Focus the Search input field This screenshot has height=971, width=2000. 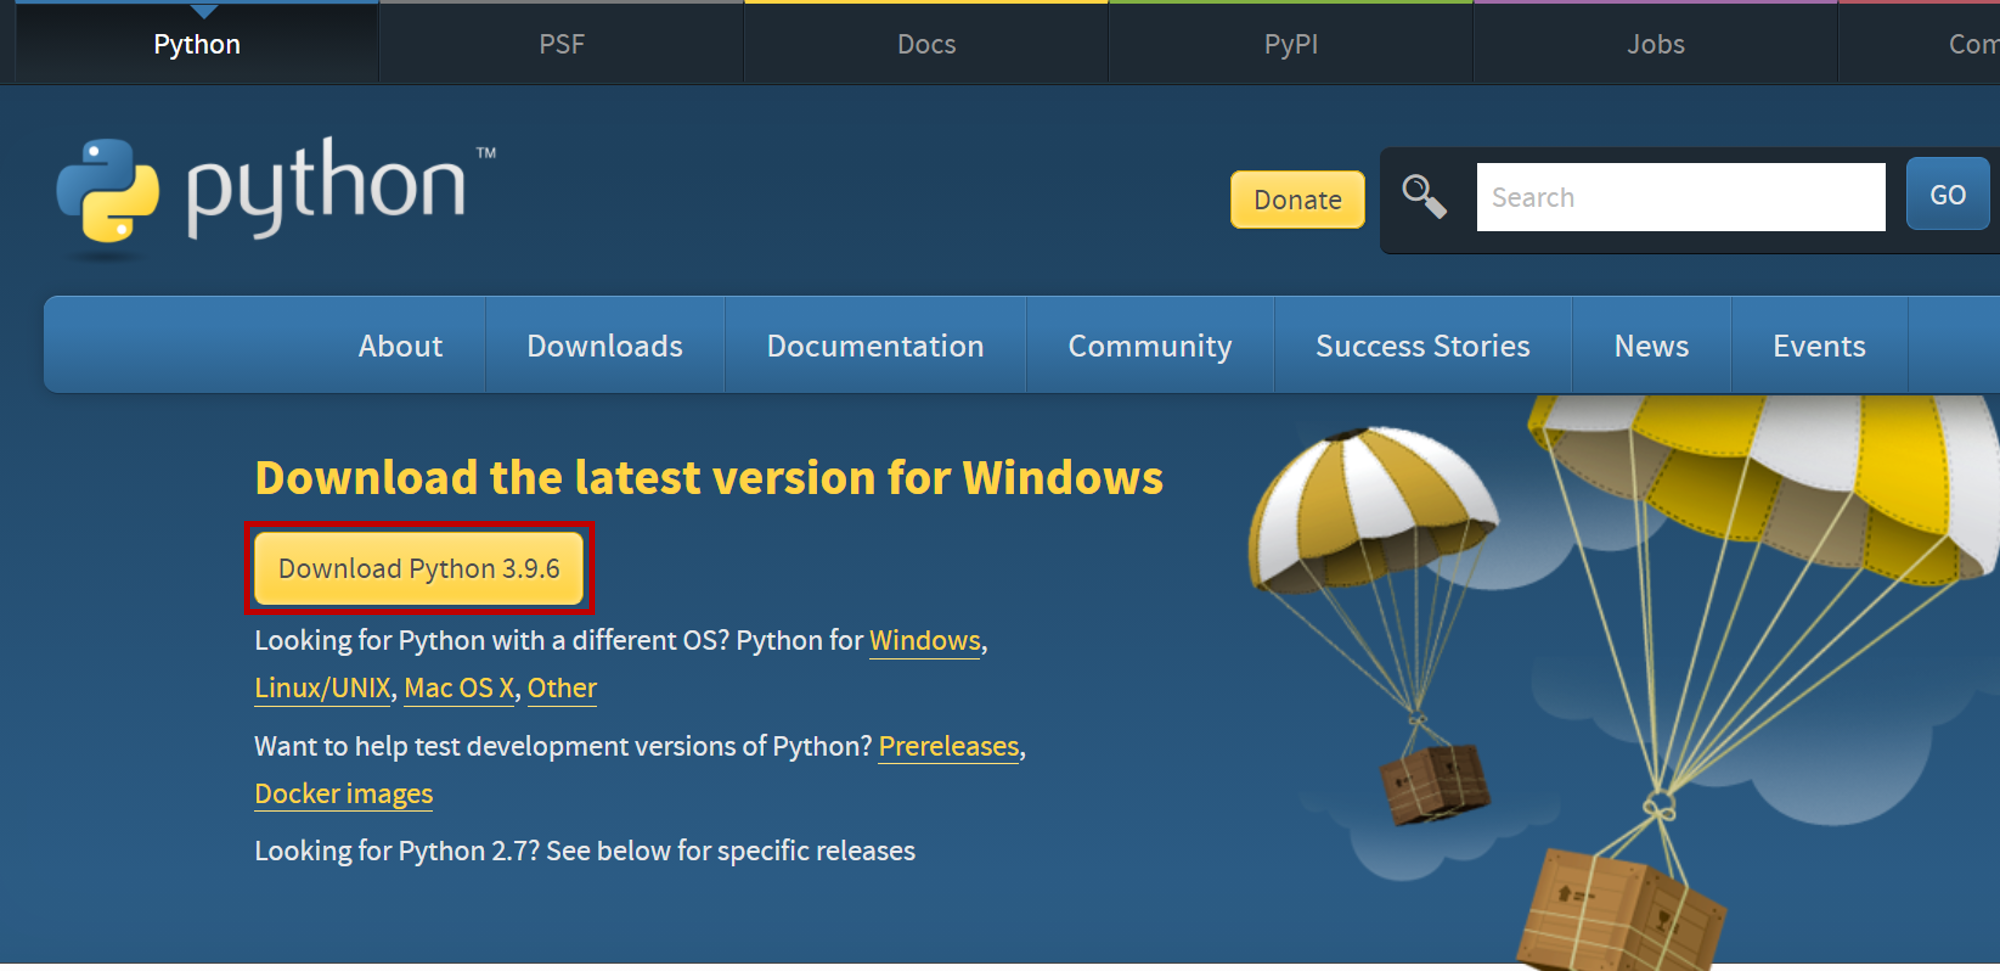click(x=1681, y=197)
